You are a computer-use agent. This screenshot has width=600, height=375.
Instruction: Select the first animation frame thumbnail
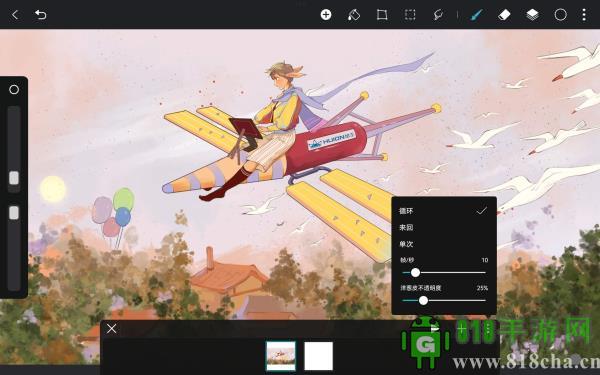point(281,356)
